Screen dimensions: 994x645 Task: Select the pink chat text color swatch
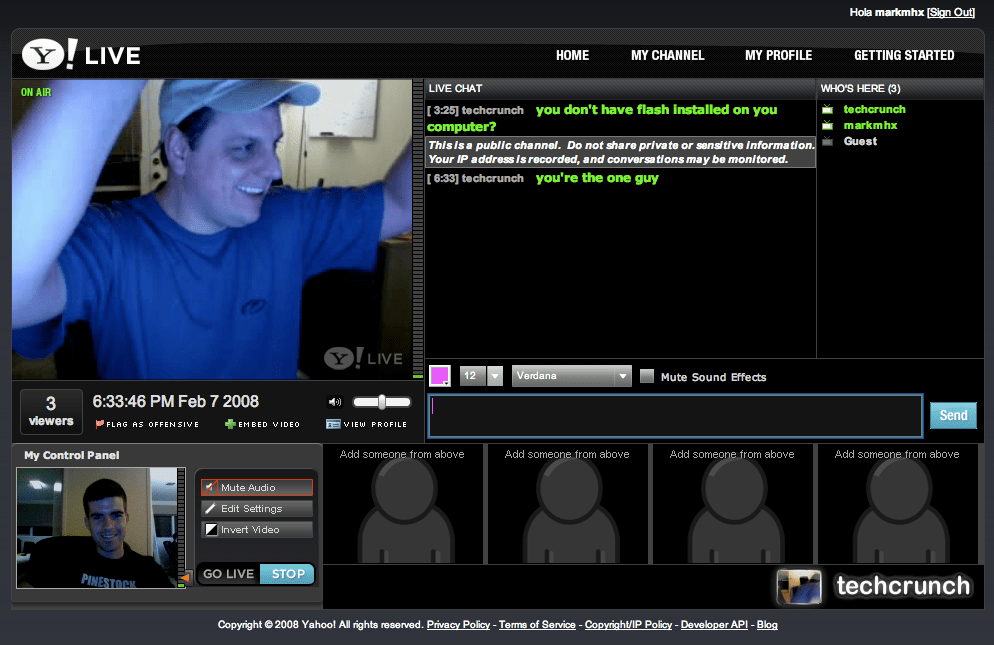pos(440,375)
